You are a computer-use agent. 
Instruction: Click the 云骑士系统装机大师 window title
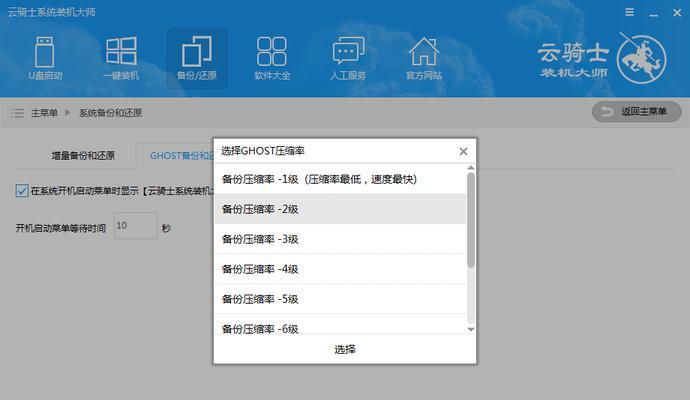51,12
